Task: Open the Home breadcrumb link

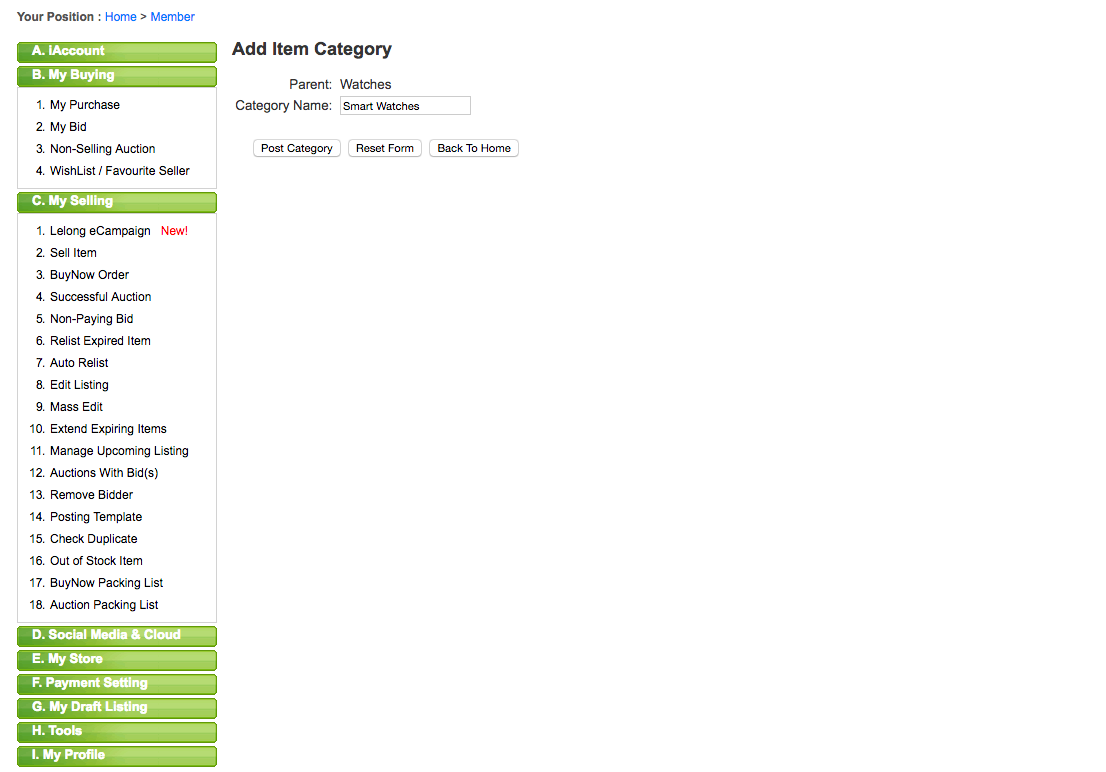Action: pos(121,17)
